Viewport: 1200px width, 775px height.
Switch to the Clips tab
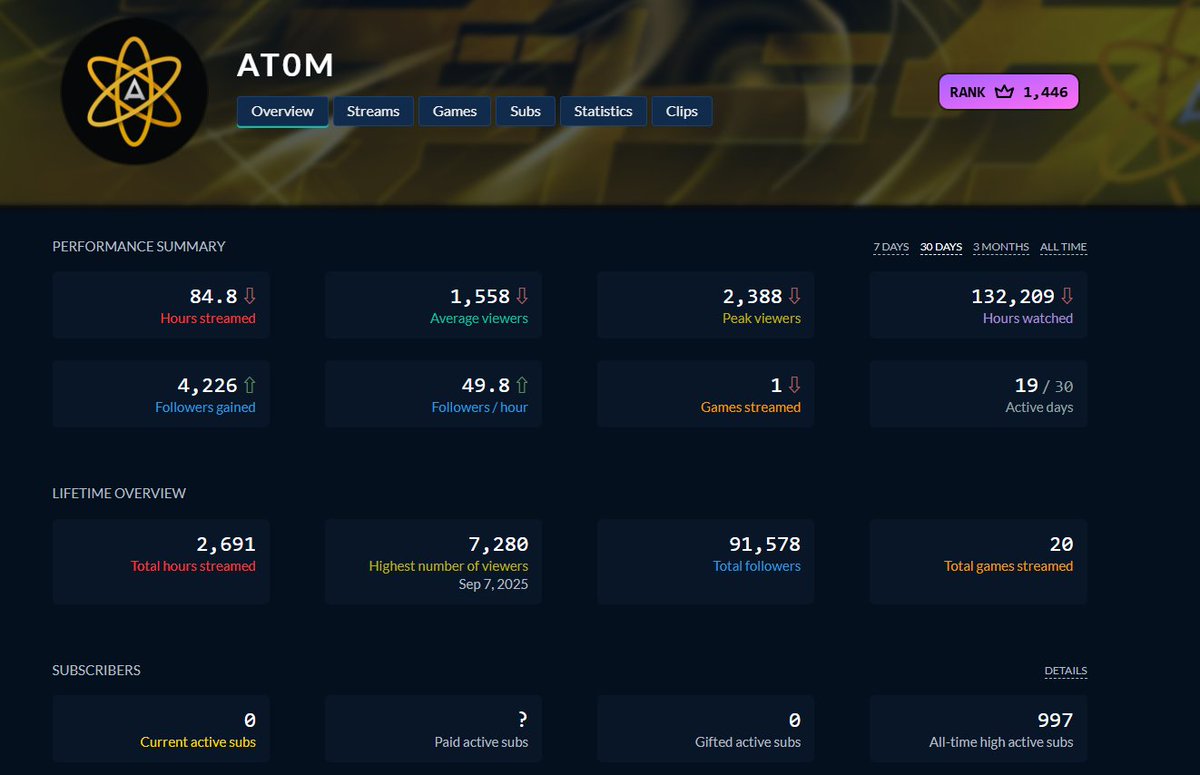(682, 111)
